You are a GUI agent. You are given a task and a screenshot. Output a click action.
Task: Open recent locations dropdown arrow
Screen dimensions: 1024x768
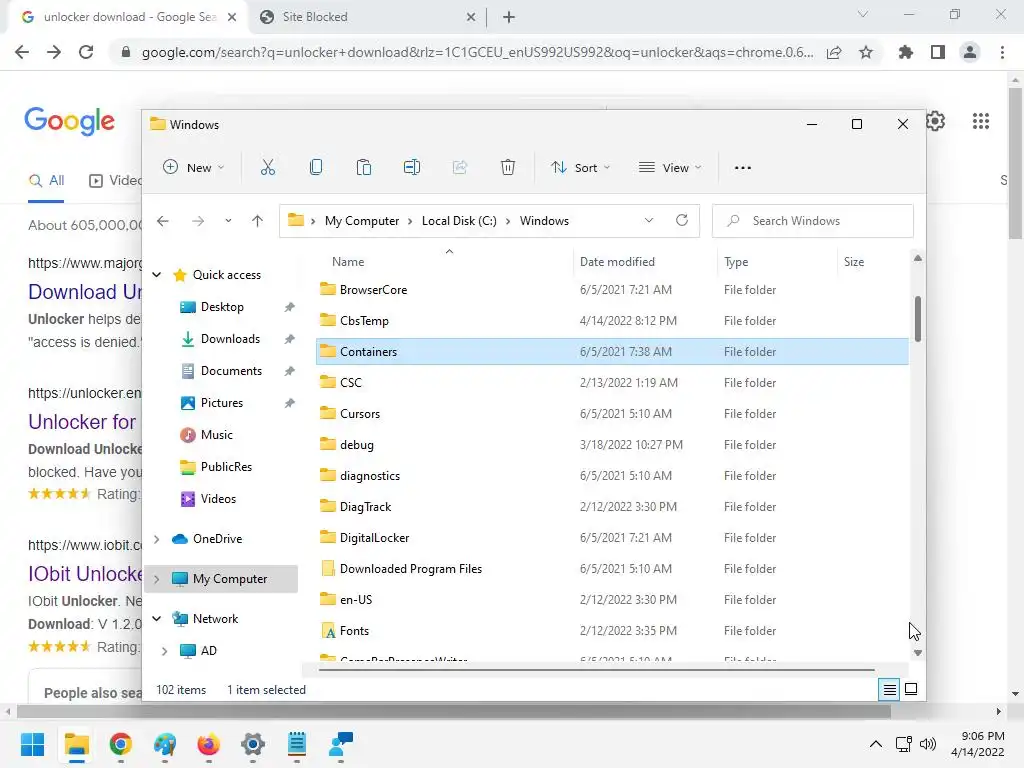228,221
